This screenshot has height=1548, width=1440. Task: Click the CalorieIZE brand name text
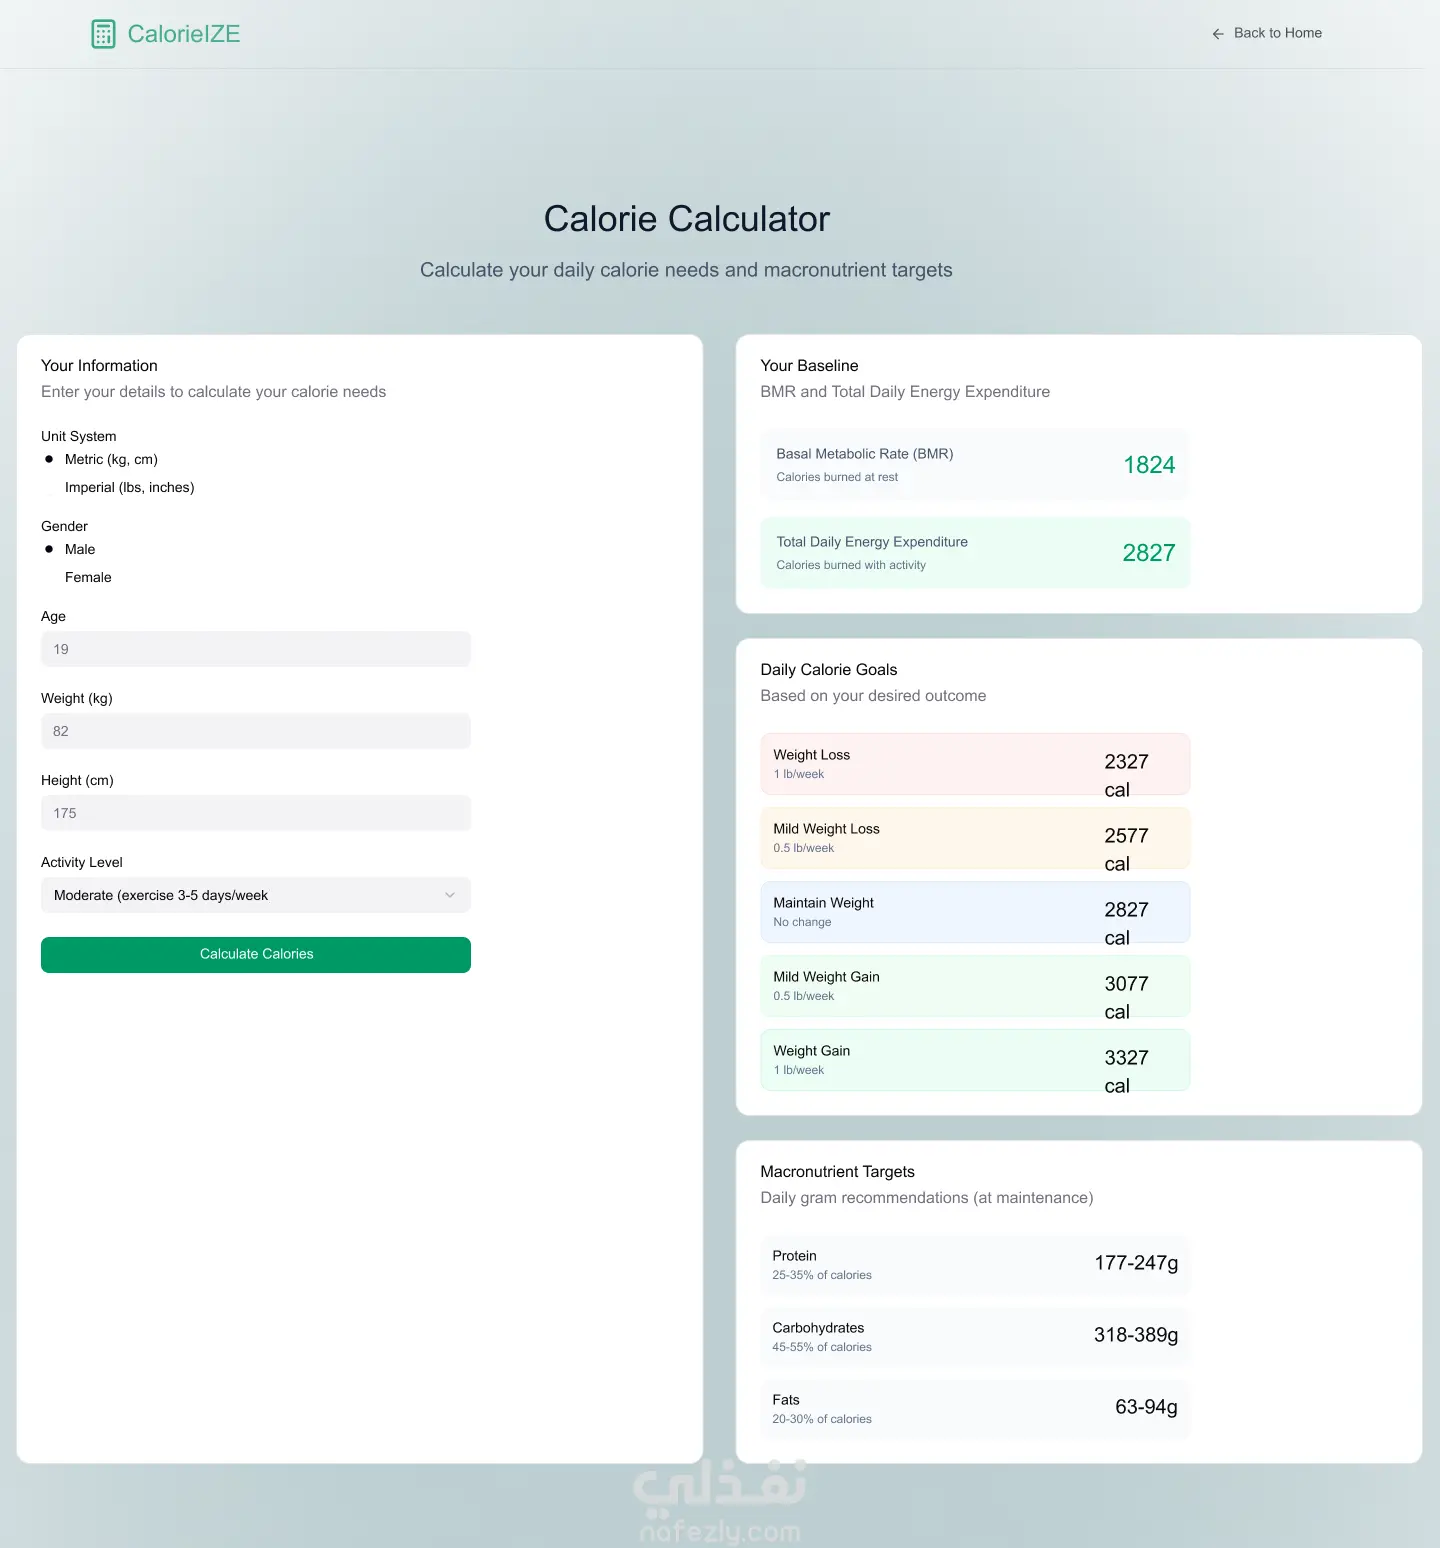point(184,34)
